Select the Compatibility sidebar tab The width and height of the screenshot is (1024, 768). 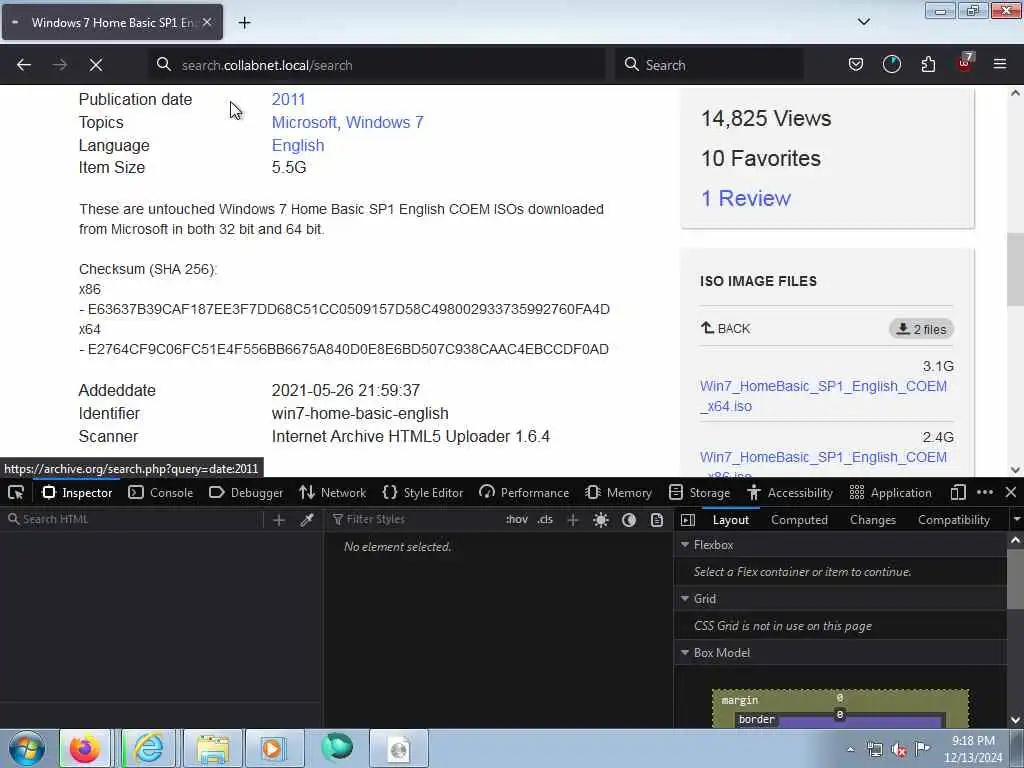pyautogui.click(x=953, y=520)
